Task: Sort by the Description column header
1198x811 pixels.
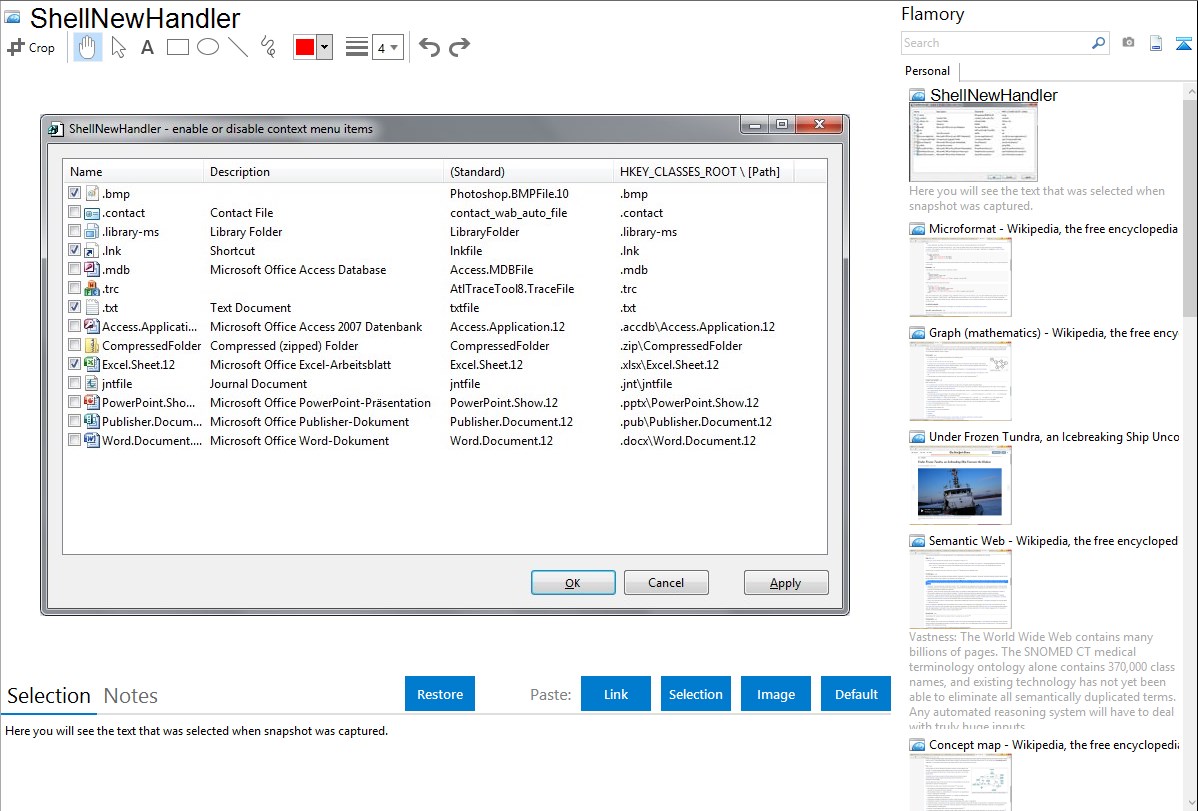Action: point(323,171)
